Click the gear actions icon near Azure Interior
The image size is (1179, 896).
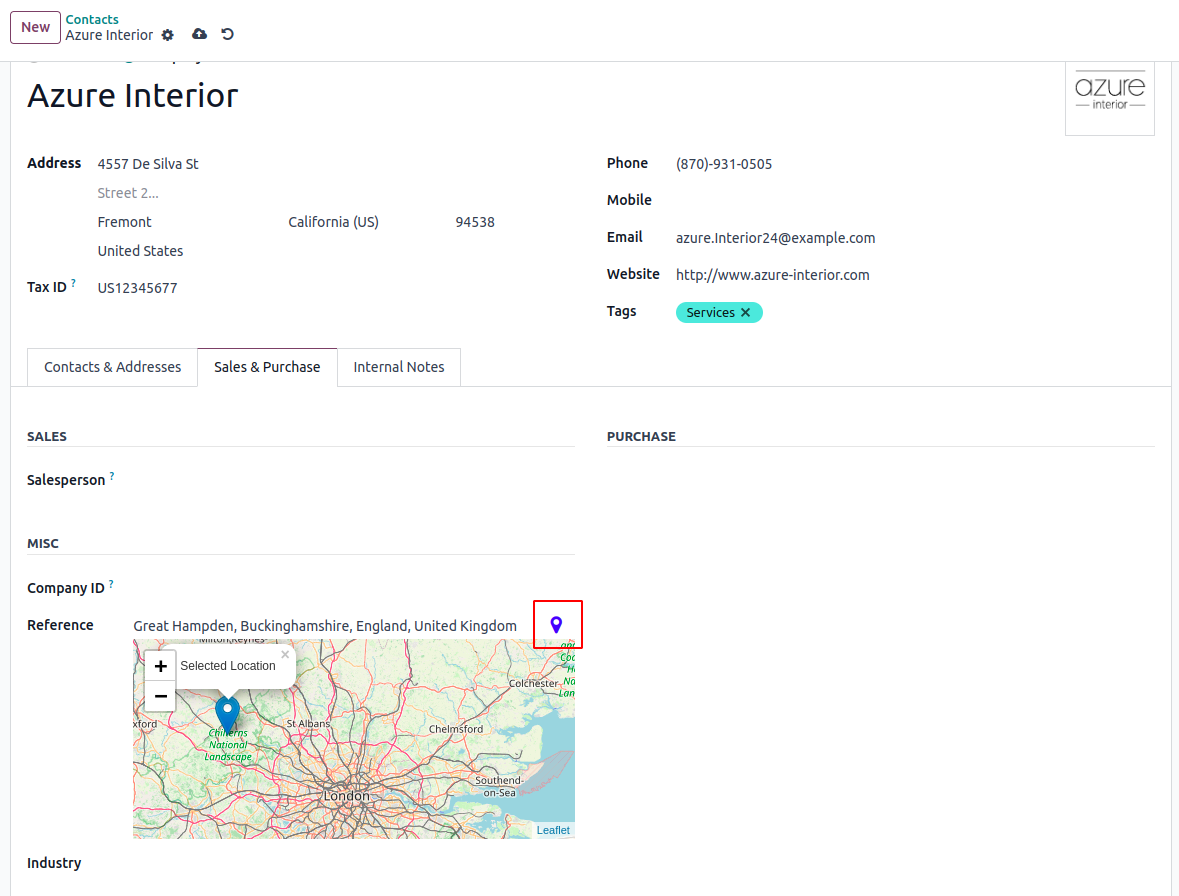168,35
